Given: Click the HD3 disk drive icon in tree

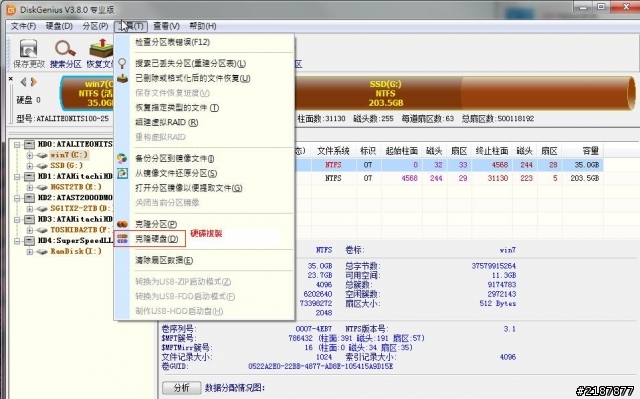Looking at the screenshot, I should point(29,219).
